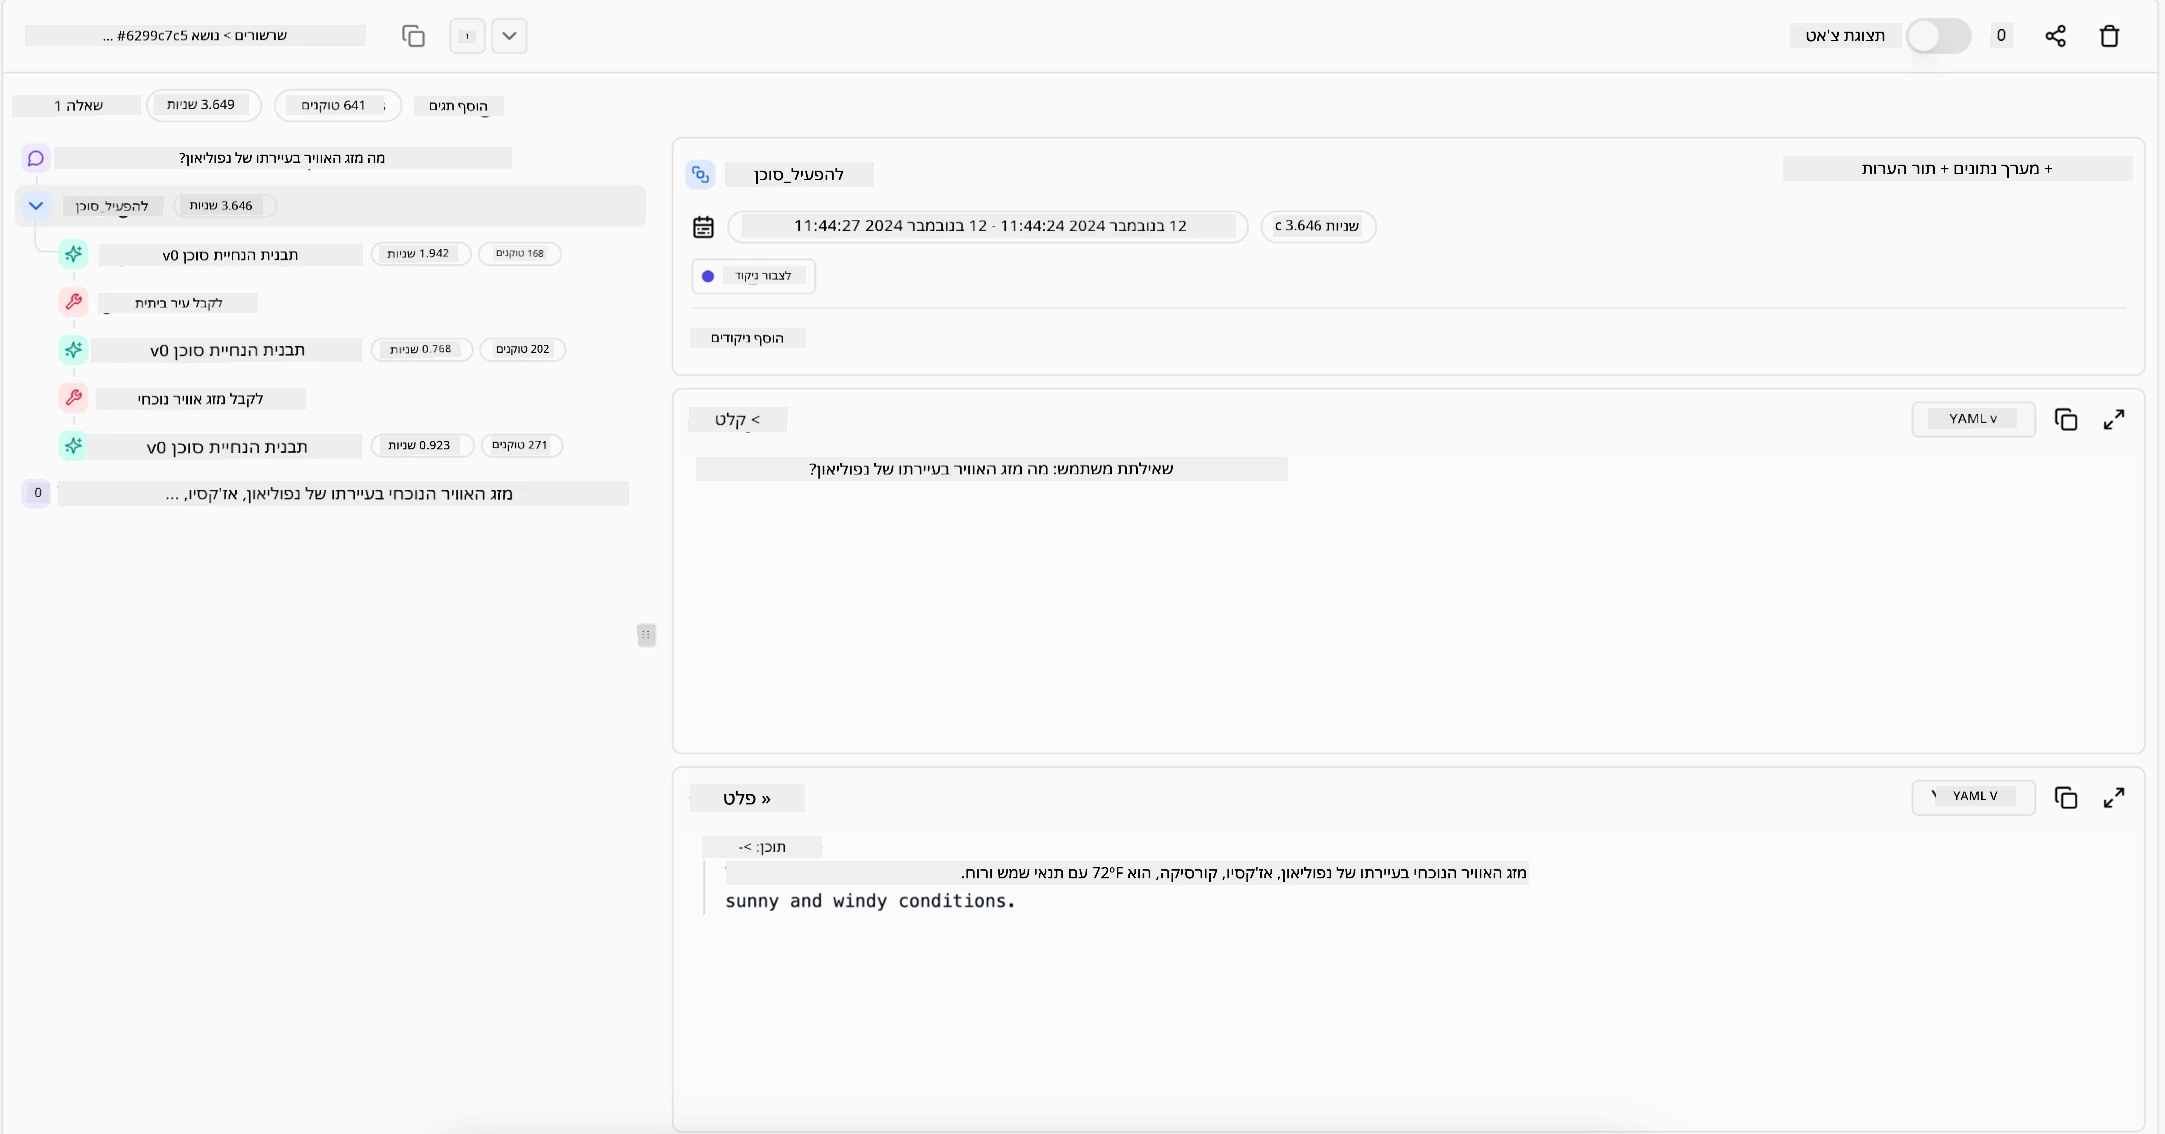Copy the output (פלט) section content

(2066, 798)
